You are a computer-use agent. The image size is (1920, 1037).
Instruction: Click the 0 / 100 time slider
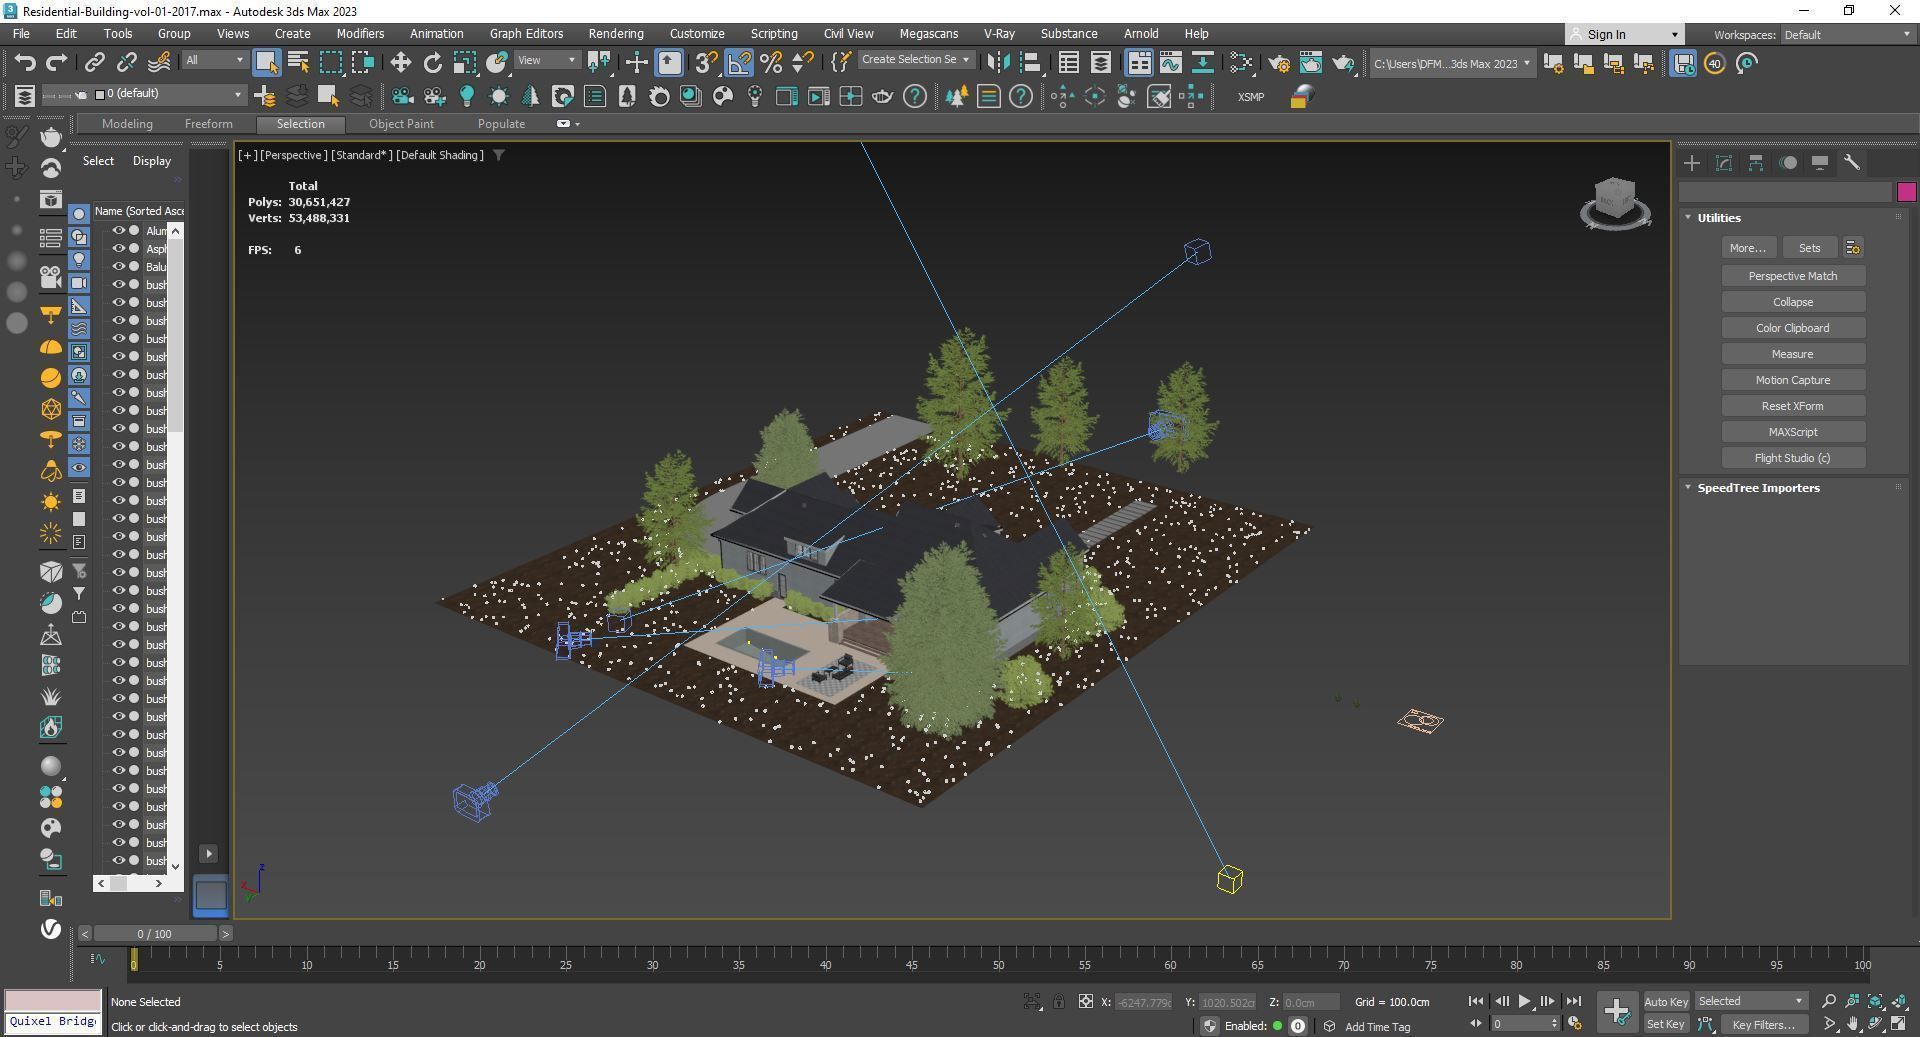[x=154, y=933]
